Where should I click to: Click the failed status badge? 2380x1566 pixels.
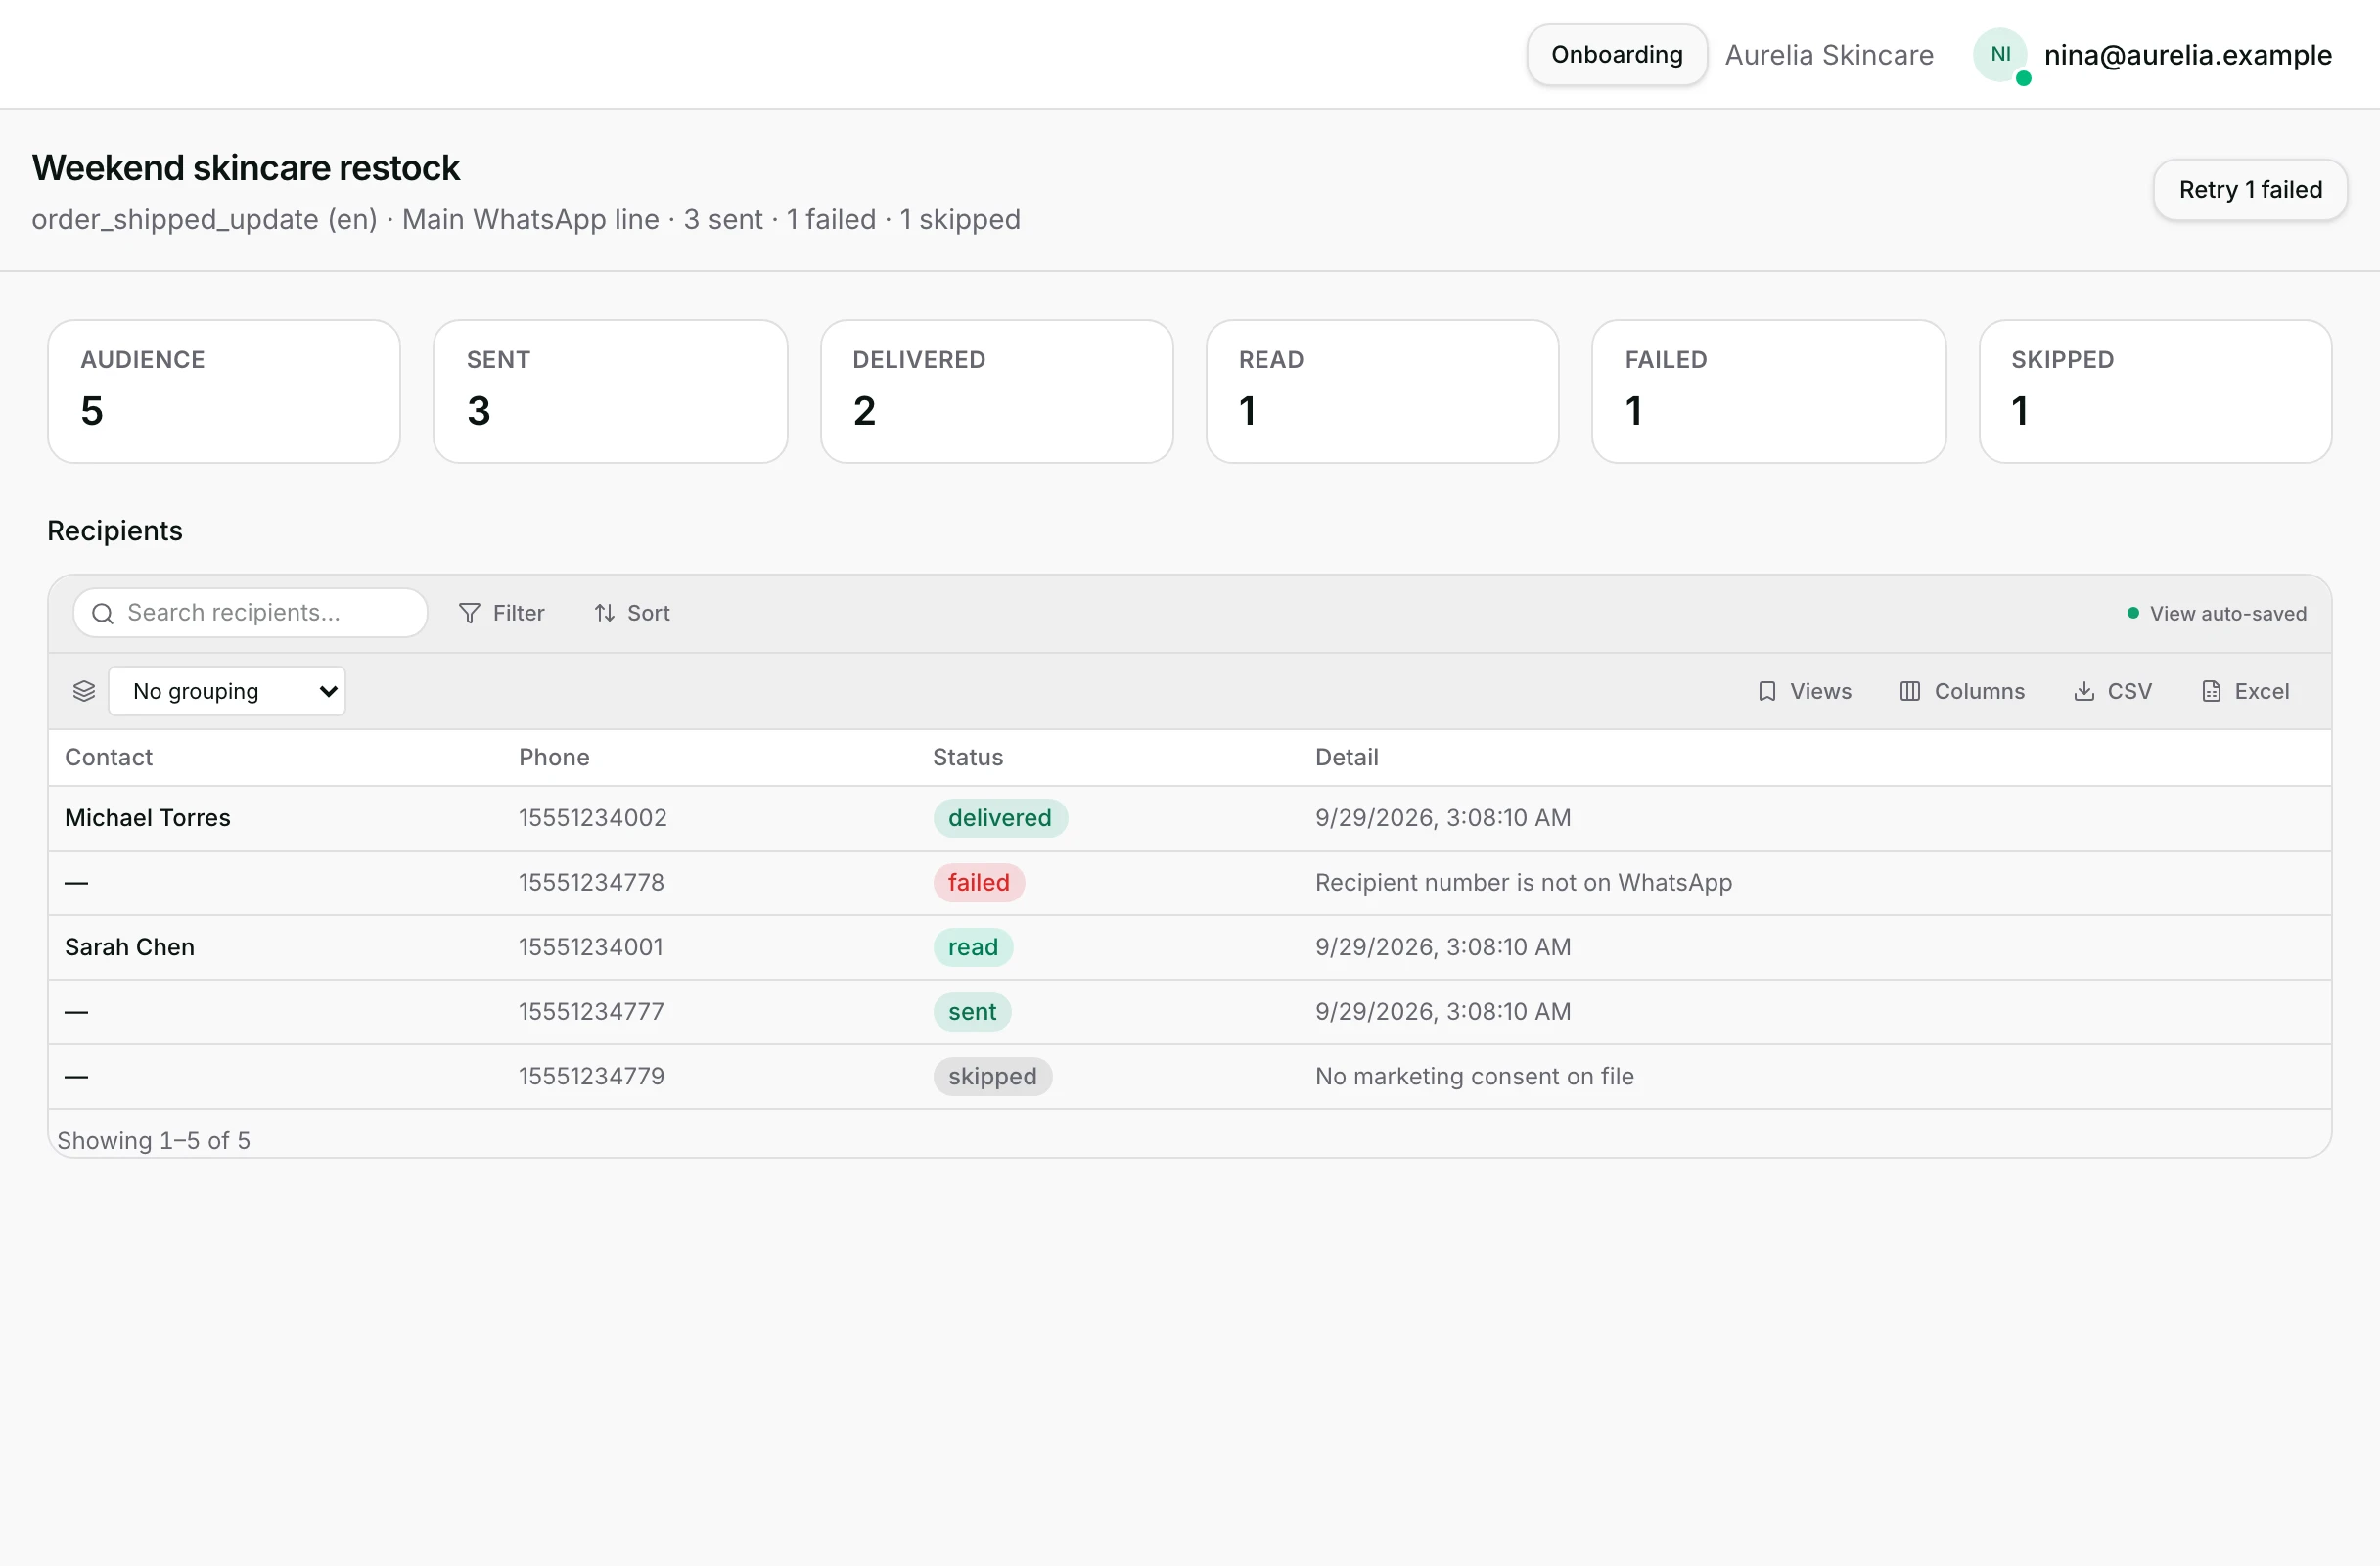click(x=979, y=883)
